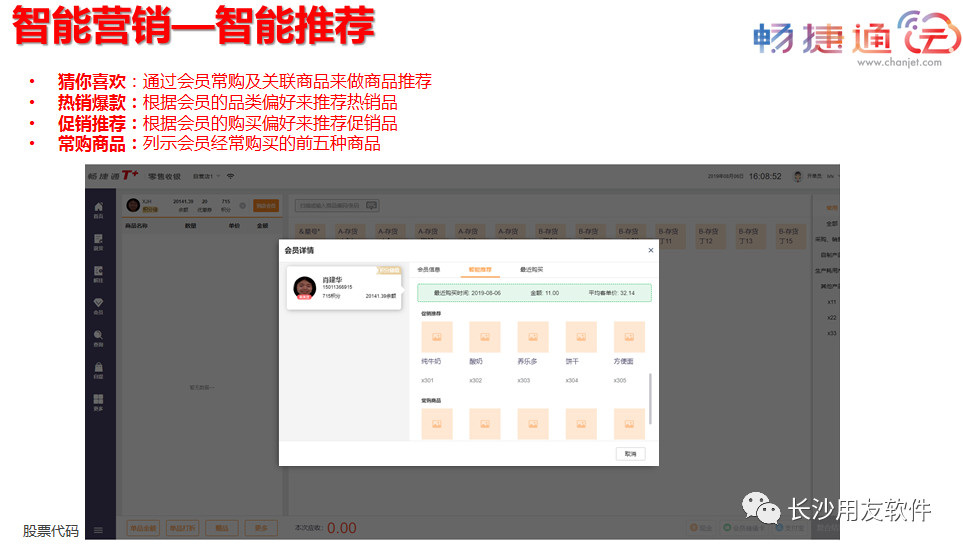The image size is (963, 553).
Task: Click the 常购商品 section heading
Action: click(431, 401)
